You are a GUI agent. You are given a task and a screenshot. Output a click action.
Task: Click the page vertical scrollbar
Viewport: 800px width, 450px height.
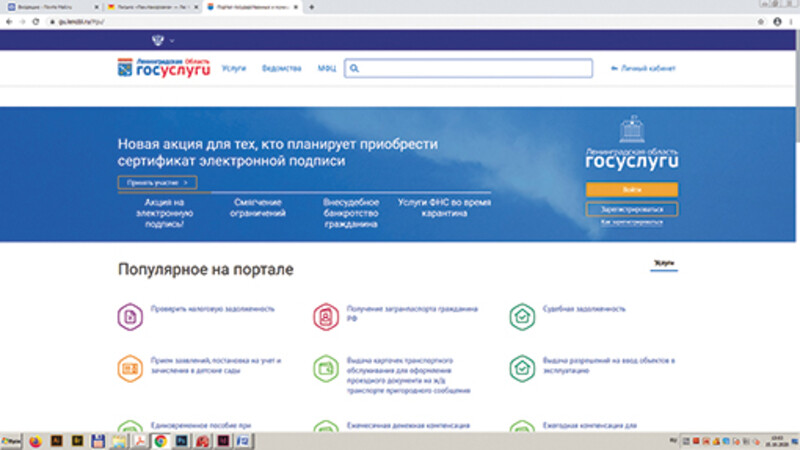coord(797,87)
